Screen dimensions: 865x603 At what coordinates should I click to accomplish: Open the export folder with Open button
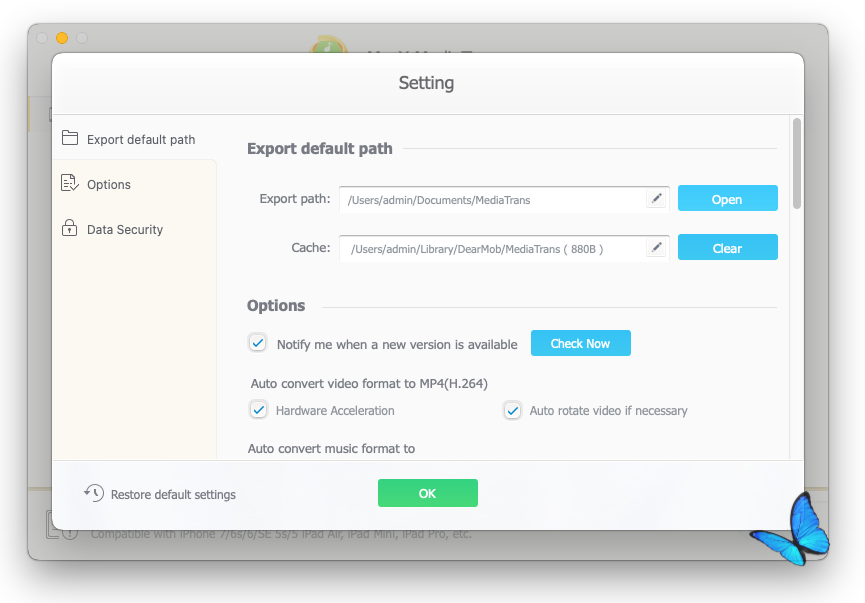[x=728, y=199]
